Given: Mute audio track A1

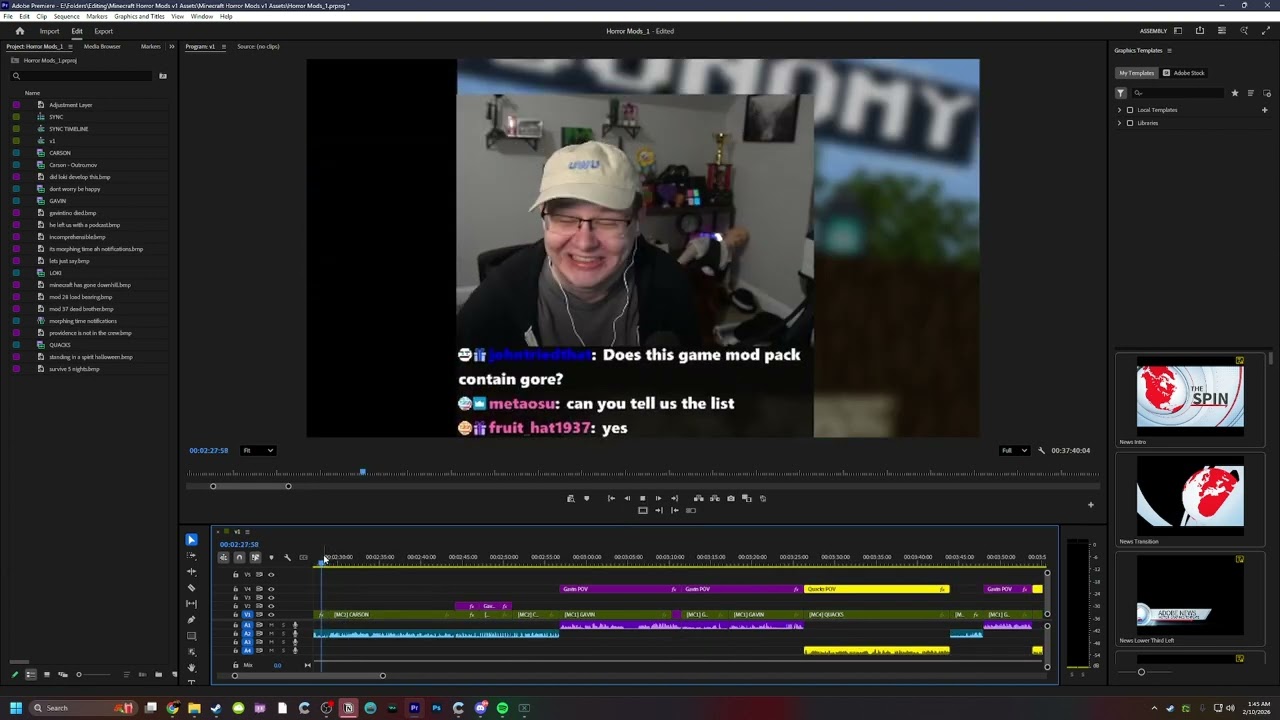Looking at the screenshot, I should pos(271,625).
